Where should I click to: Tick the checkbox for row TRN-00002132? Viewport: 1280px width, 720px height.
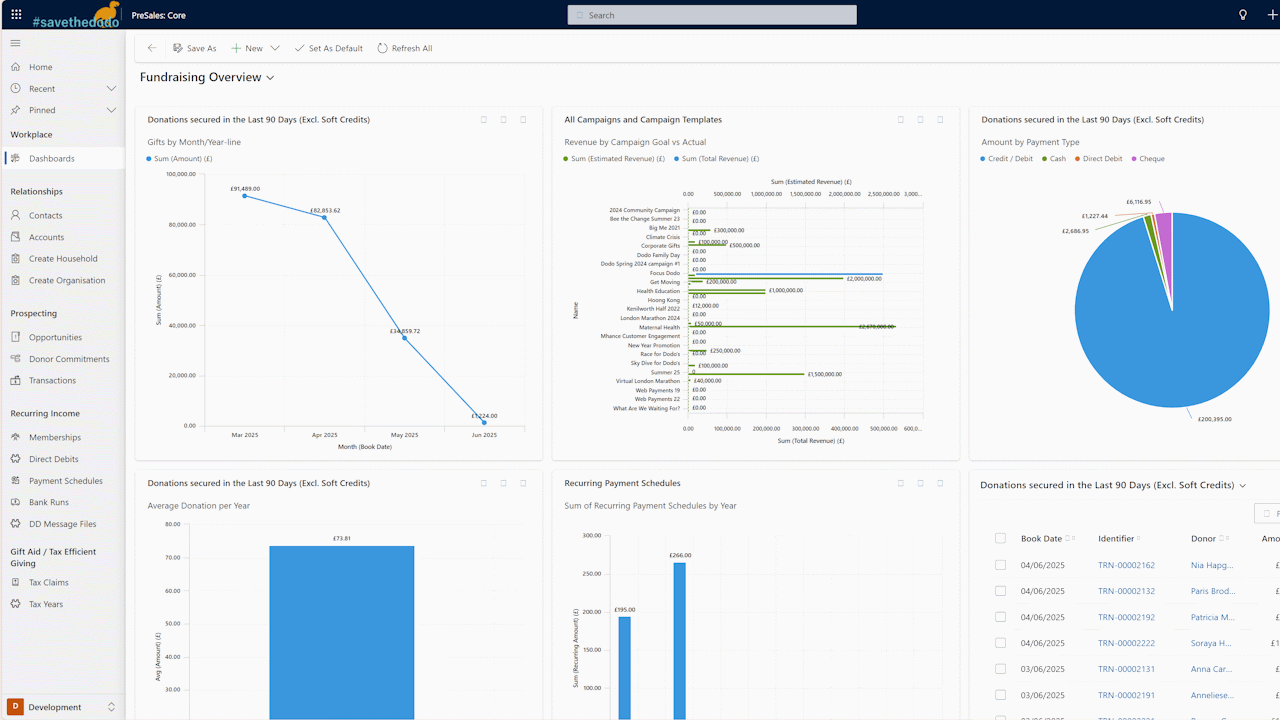click(x=1000, y=591)
